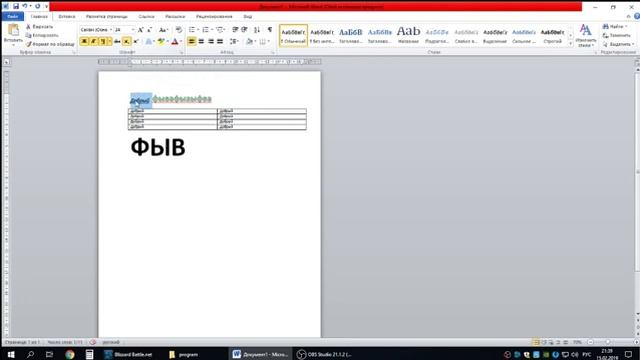Click the zoom slider in status bar
This screenshot has width=640, height=360.
[607, 342]
